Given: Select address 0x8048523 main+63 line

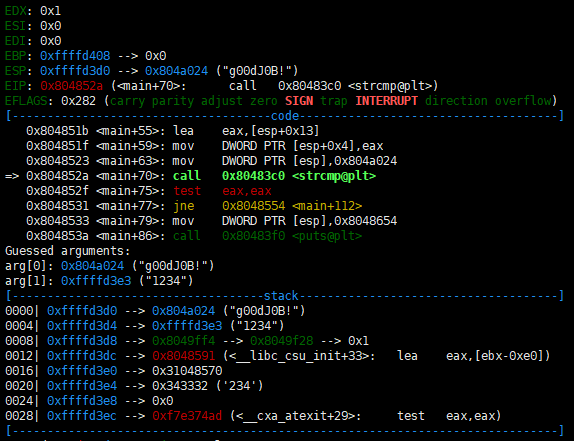Looking at the screenshot, I should click(57, 161).
